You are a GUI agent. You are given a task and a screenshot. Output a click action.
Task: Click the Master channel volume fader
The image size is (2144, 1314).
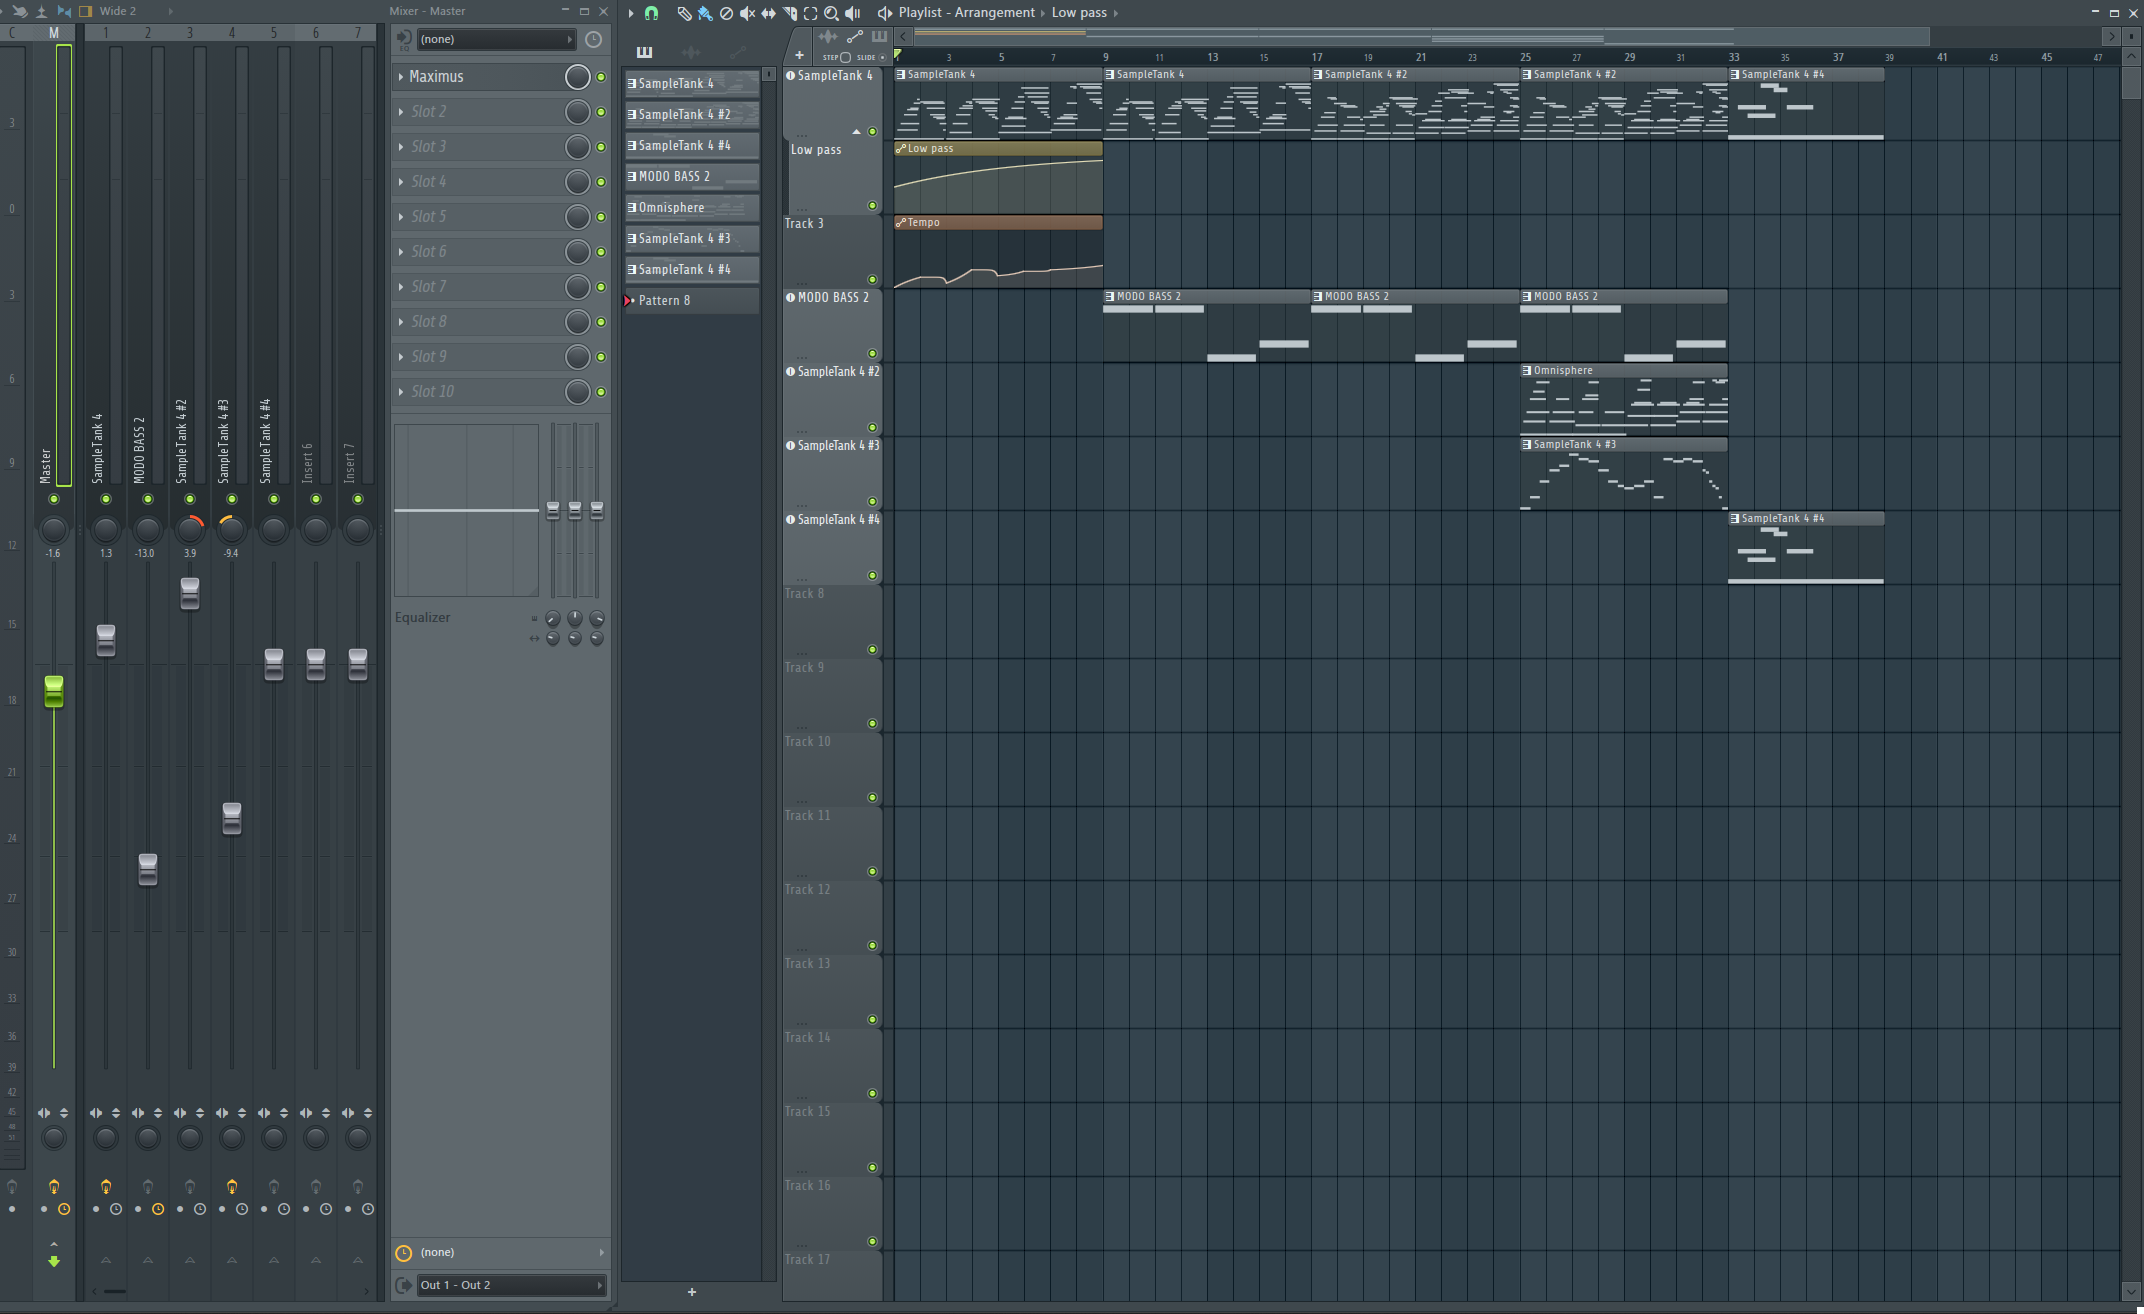54,691
